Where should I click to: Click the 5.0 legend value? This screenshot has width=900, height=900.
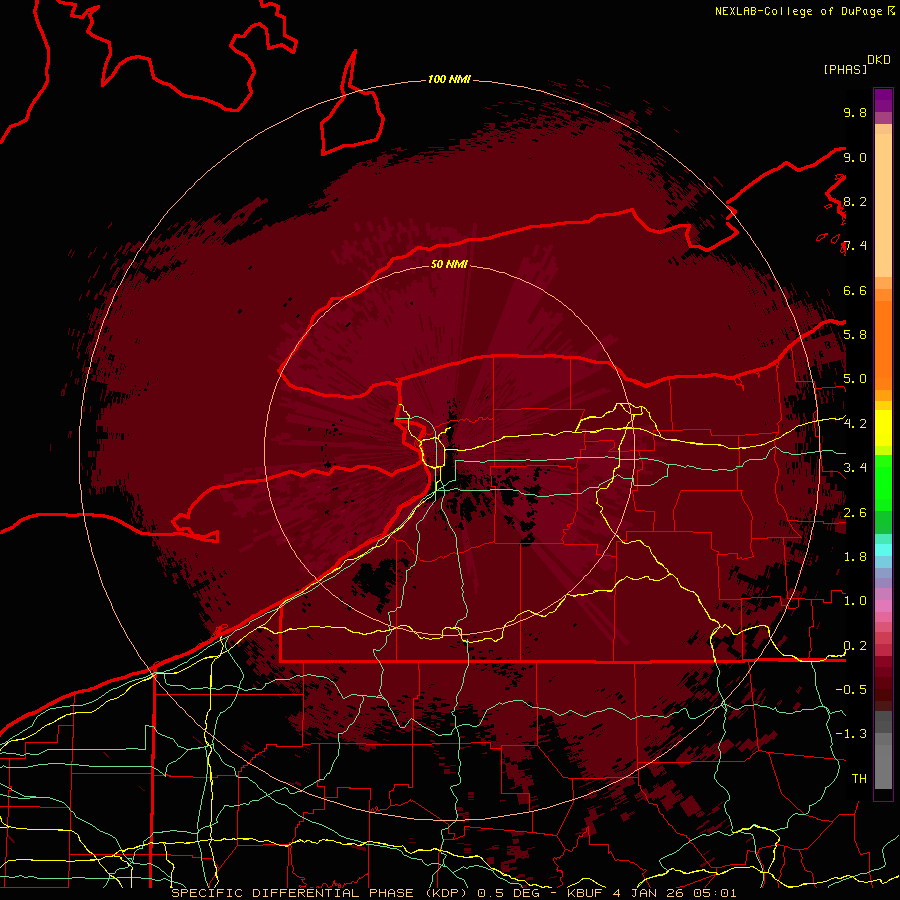(x=855, y=379)
